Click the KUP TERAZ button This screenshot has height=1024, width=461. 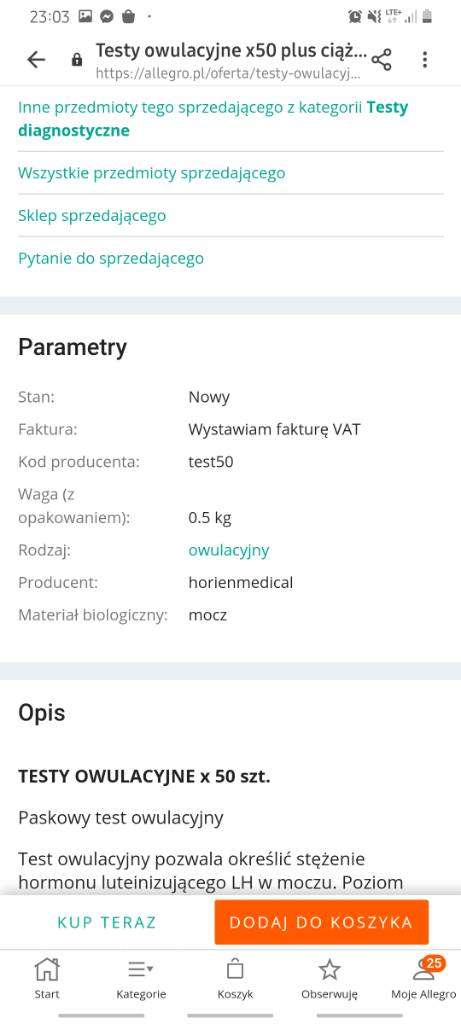click(107, 922)
